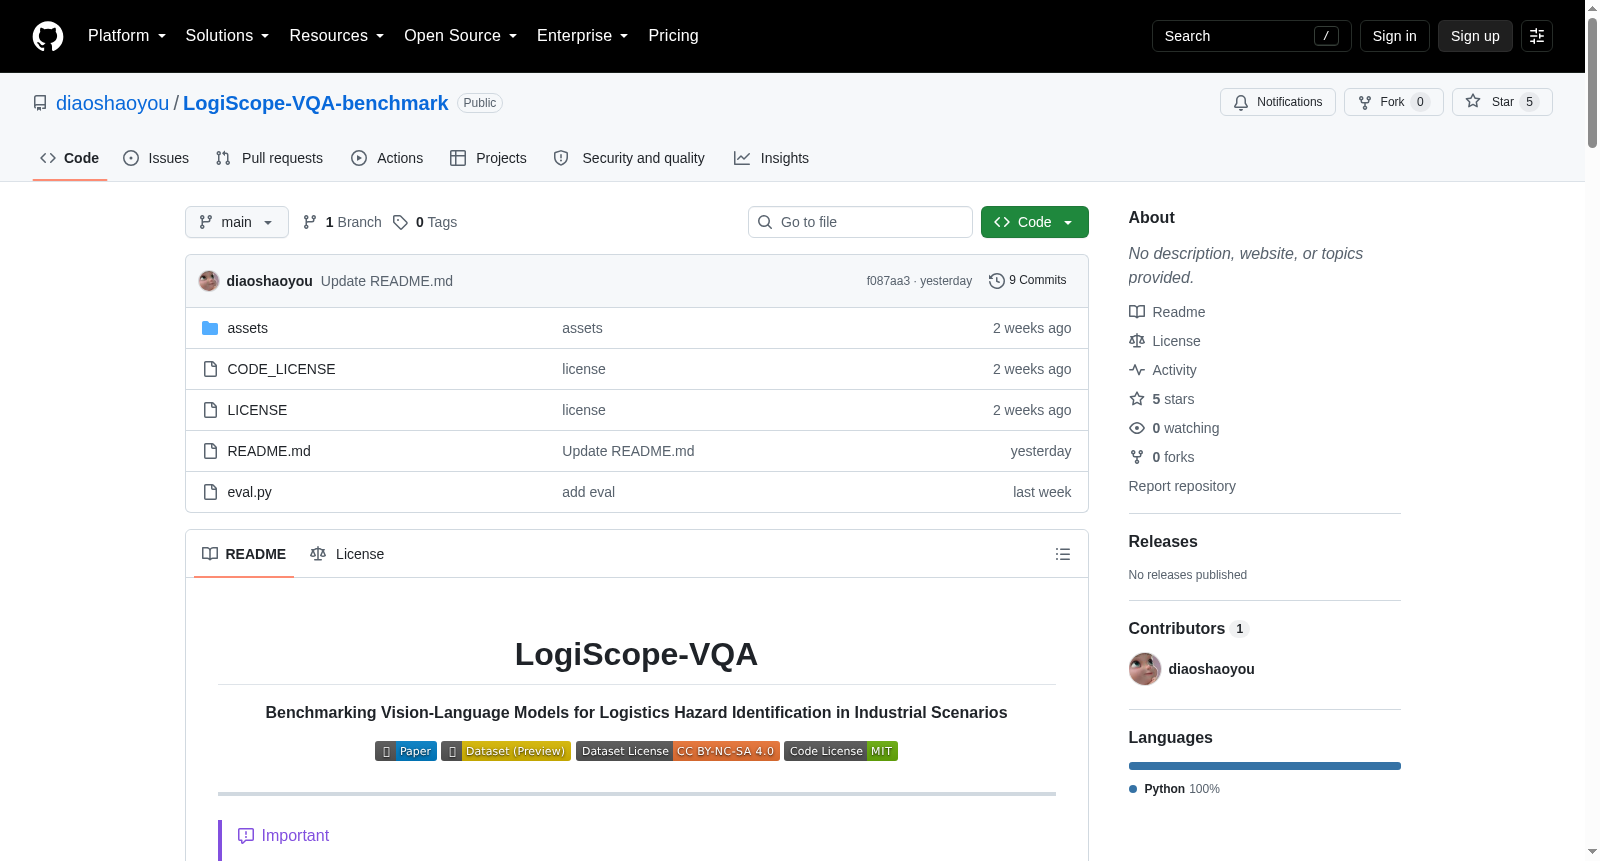Select the README tab in file viewer
The height and width of the screenshot is (861, 1600).
pyautogui.click(x=244, y=554)
